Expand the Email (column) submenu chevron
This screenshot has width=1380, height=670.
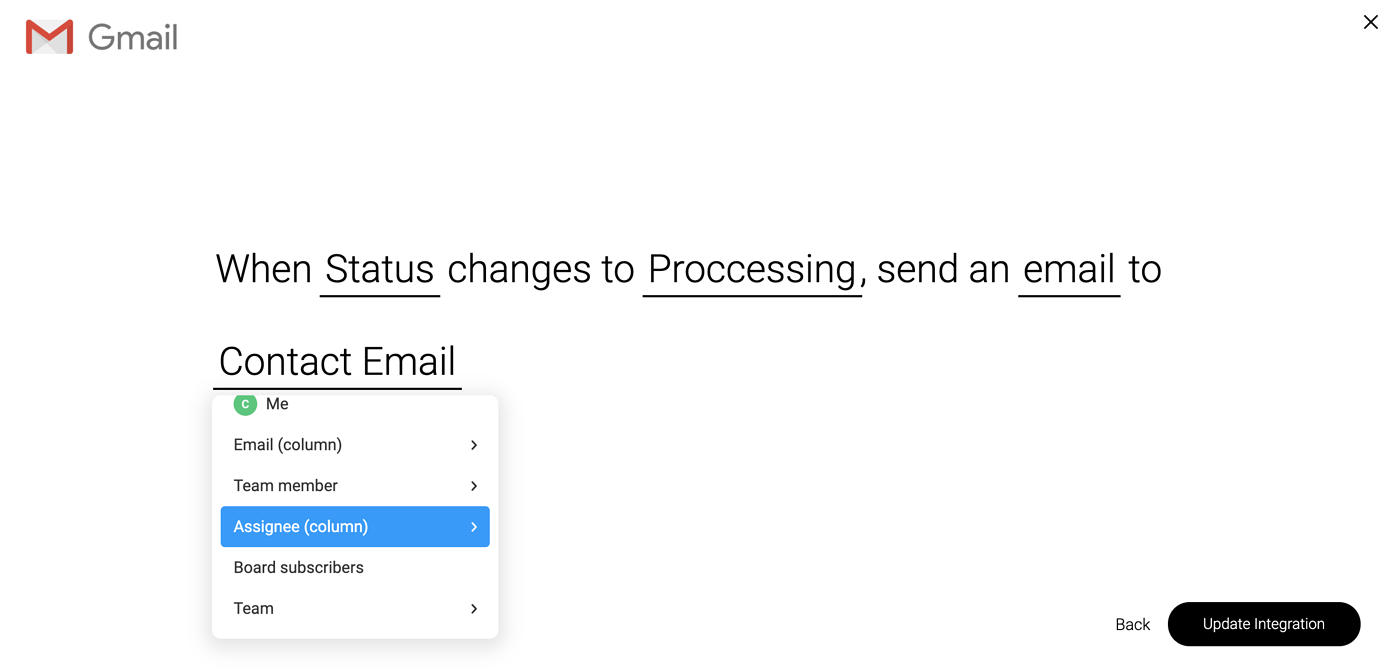tap(474, 445)
